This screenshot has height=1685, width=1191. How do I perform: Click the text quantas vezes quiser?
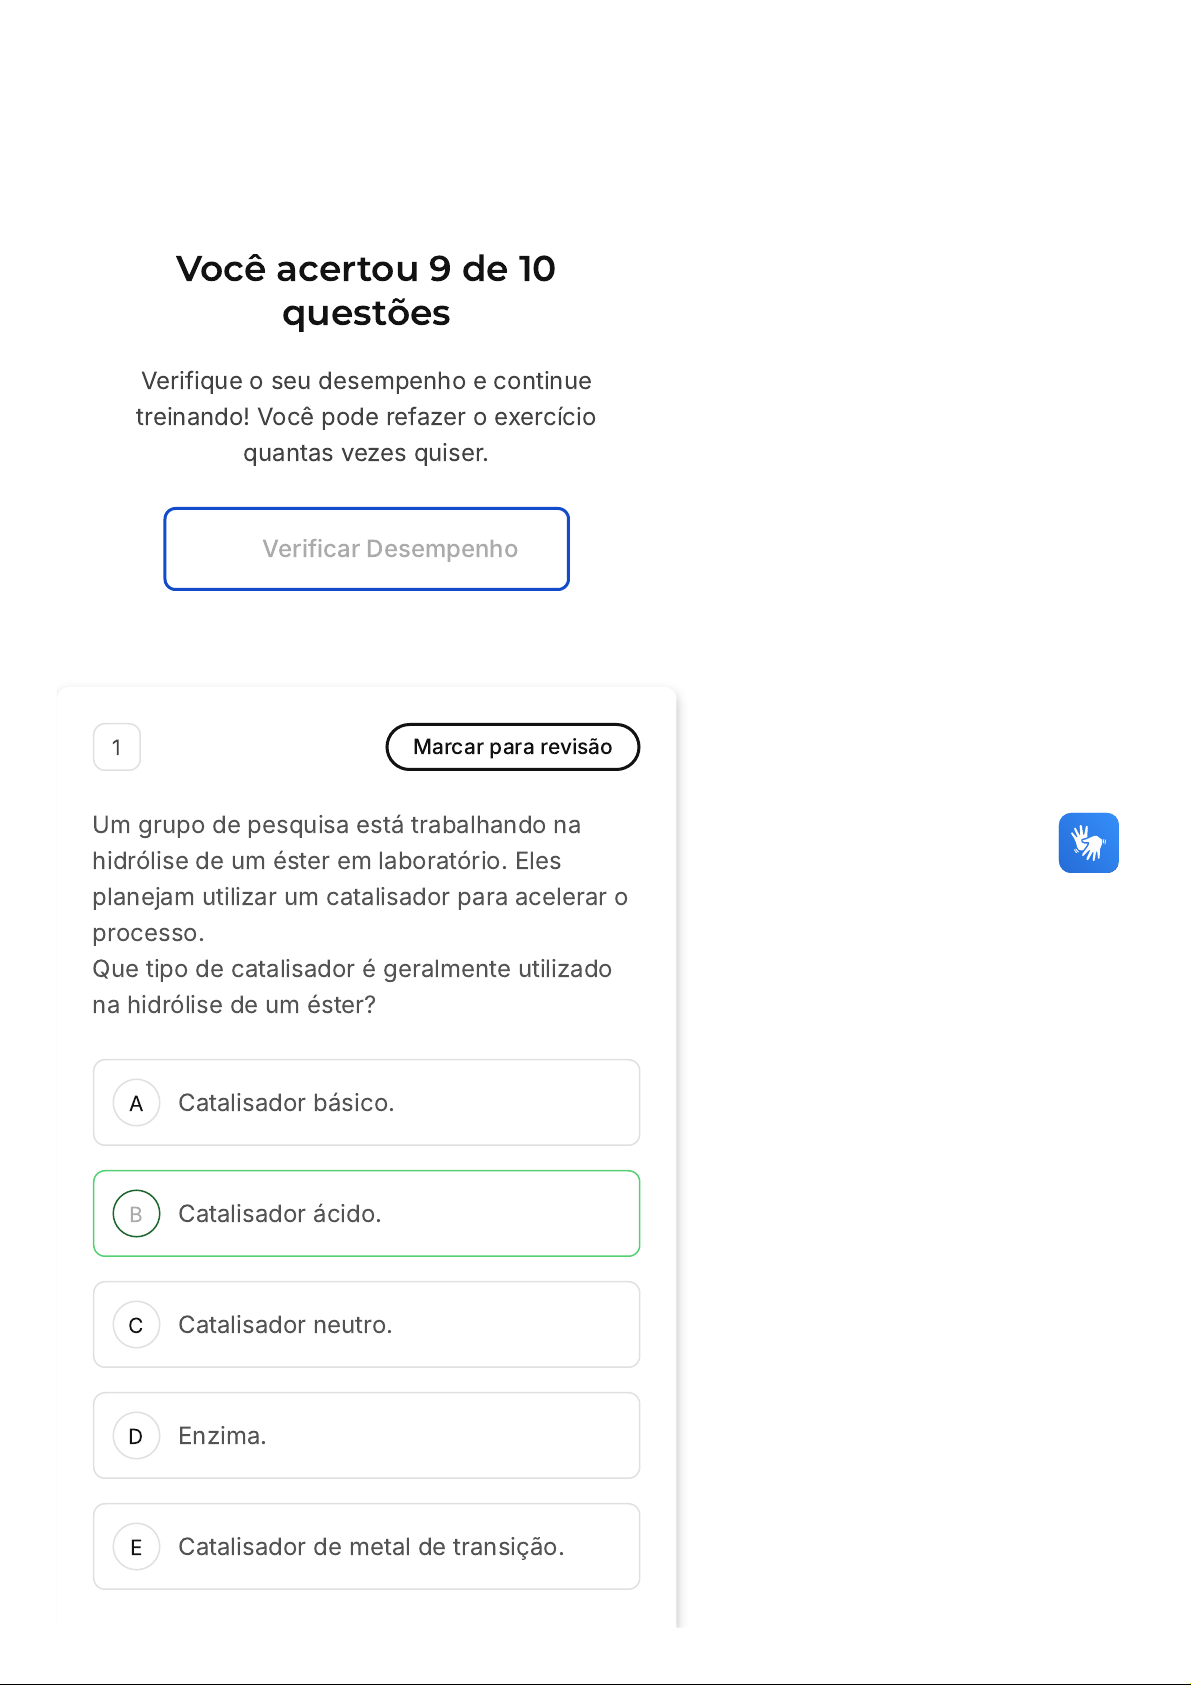click(366, 453)
